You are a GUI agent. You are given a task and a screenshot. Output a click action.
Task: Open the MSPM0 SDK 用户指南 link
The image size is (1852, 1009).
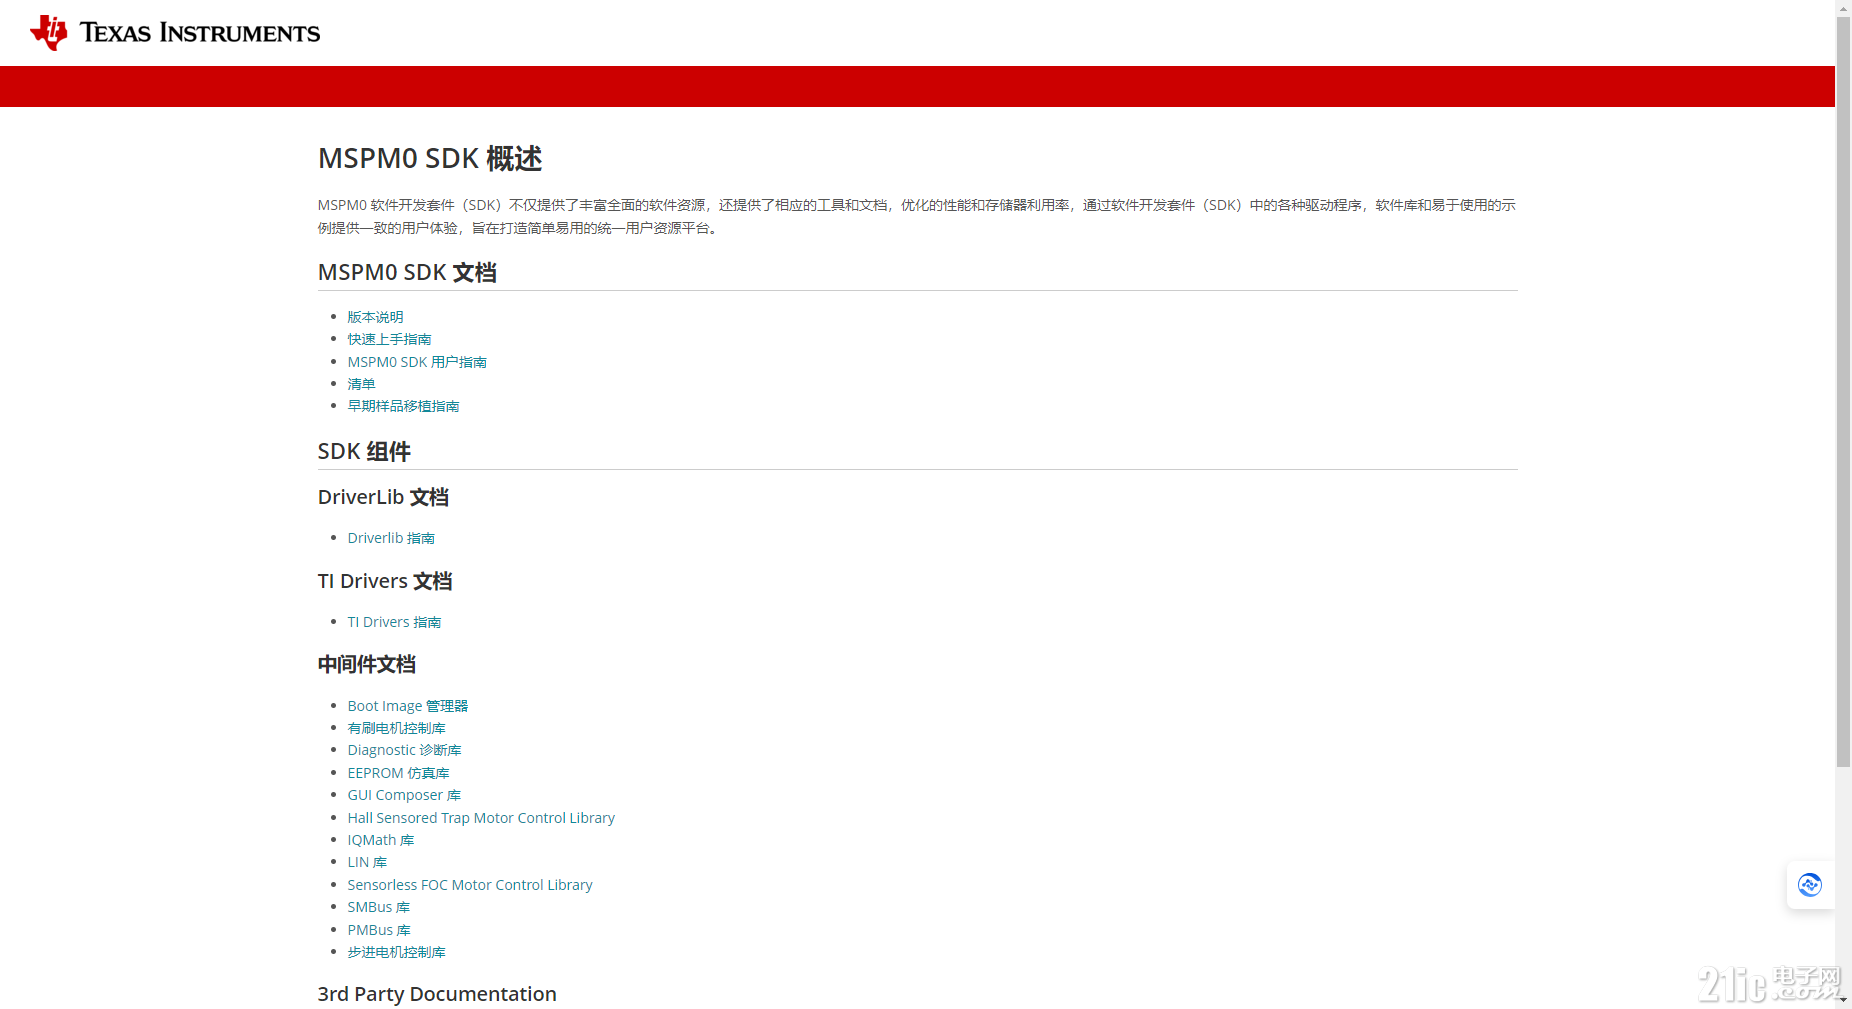(417, 362)
